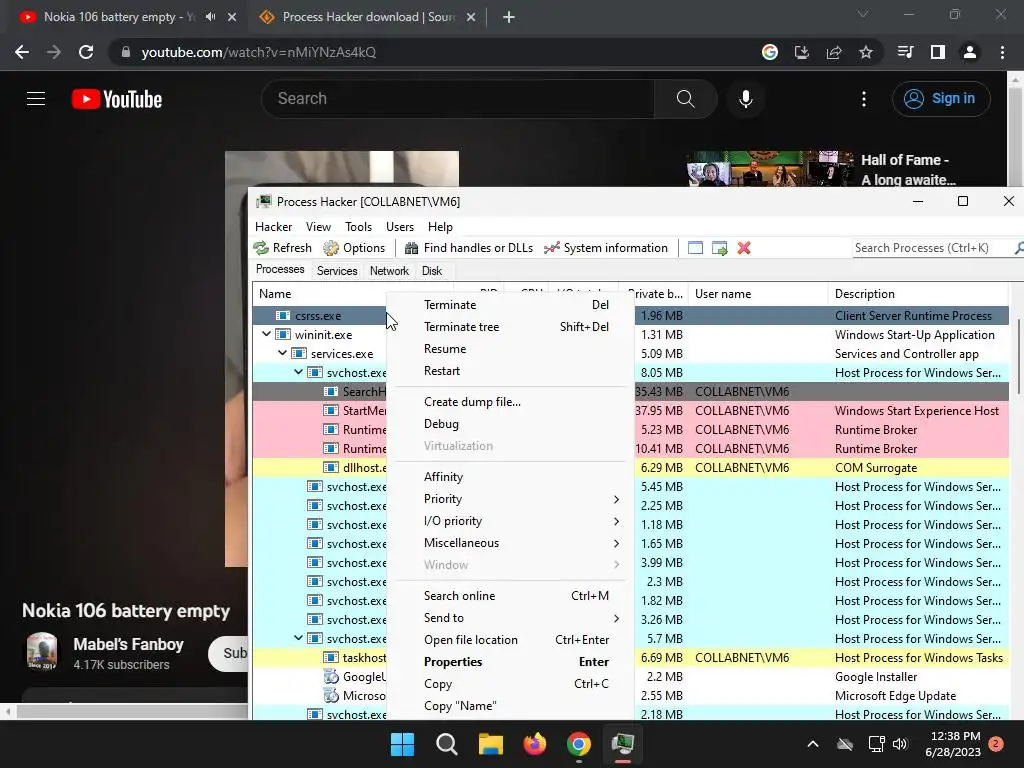Choose Debug in the context menu

[x=511, y=424]
